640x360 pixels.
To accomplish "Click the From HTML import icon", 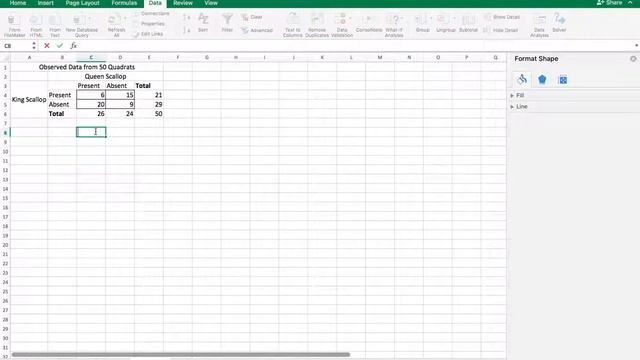I will [36, 25].
